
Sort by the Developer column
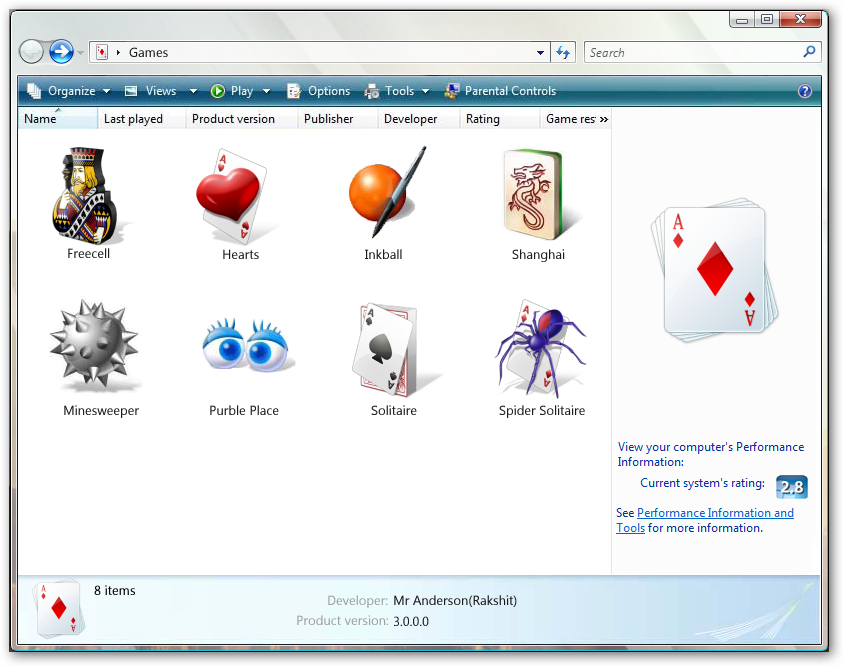click(419, 118)
